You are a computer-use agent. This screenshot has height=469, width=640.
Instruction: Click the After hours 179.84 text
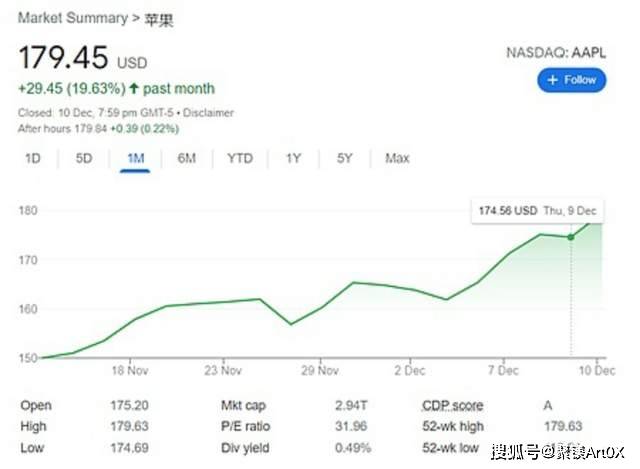tap(62, 129)
